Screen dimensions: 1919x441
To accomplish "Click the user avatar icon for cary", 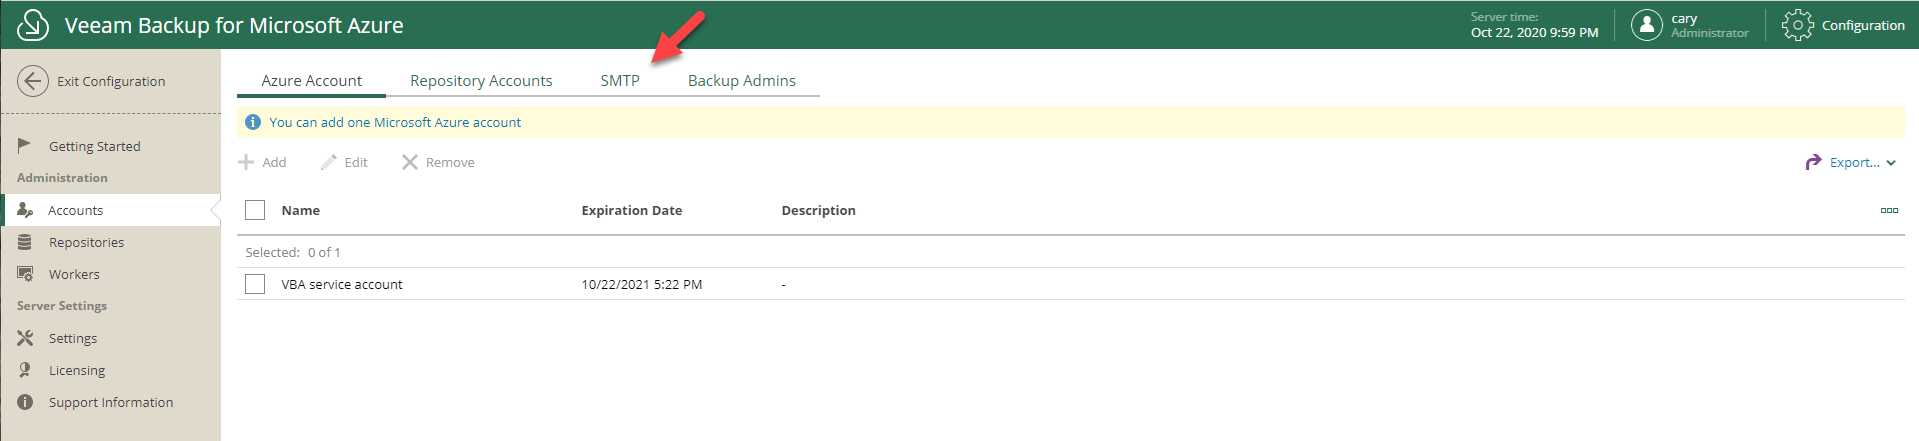I will pos(1646,25).
